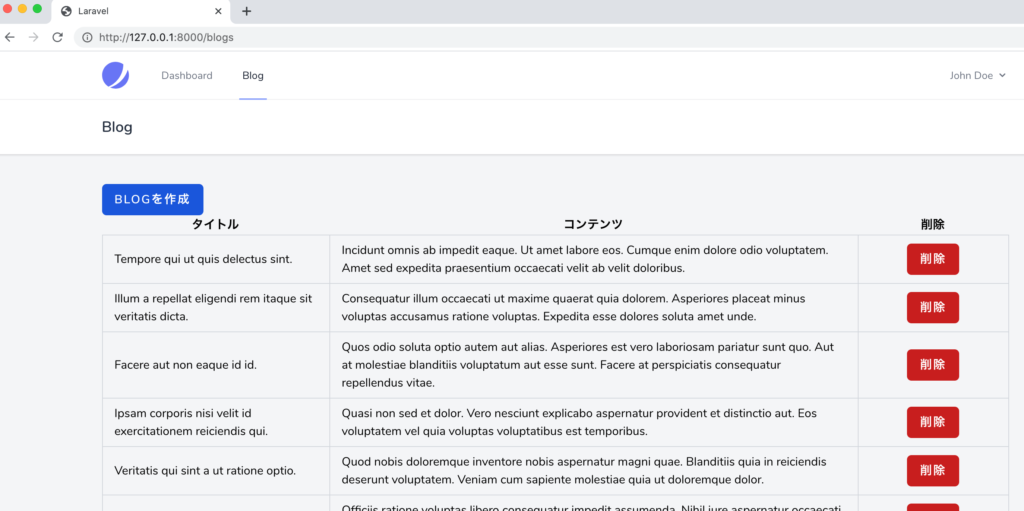Screen dimensions: 1024x511
Task: Click content starting 'Consequatur illum occaecati'
Action: [x=573, y=308]
